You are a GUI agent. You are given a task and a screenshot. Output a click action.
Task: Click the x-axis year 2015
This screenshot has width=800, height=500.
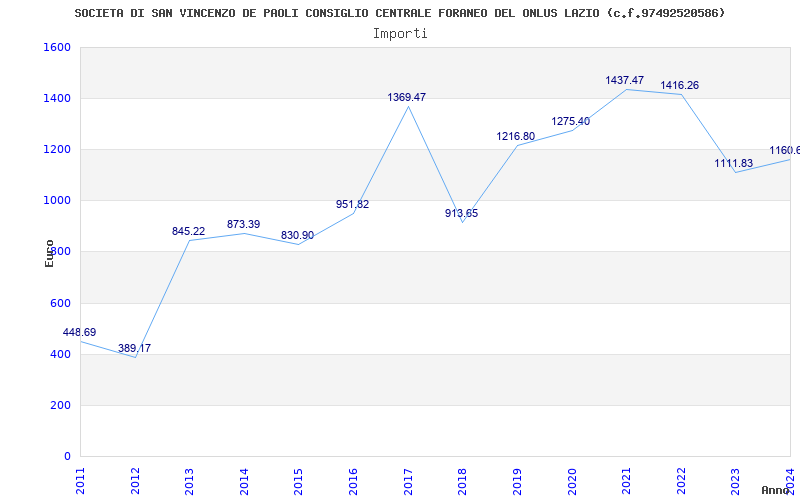coord(298,481)
